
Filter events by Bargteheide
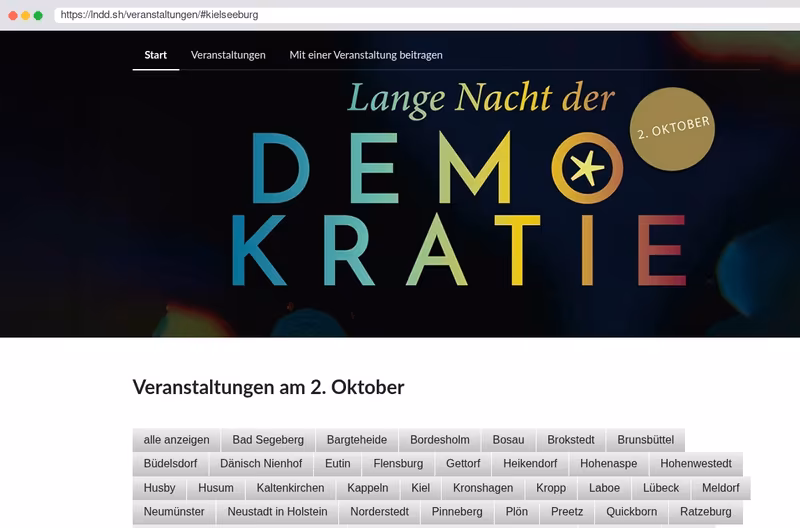tap(357, 440)
